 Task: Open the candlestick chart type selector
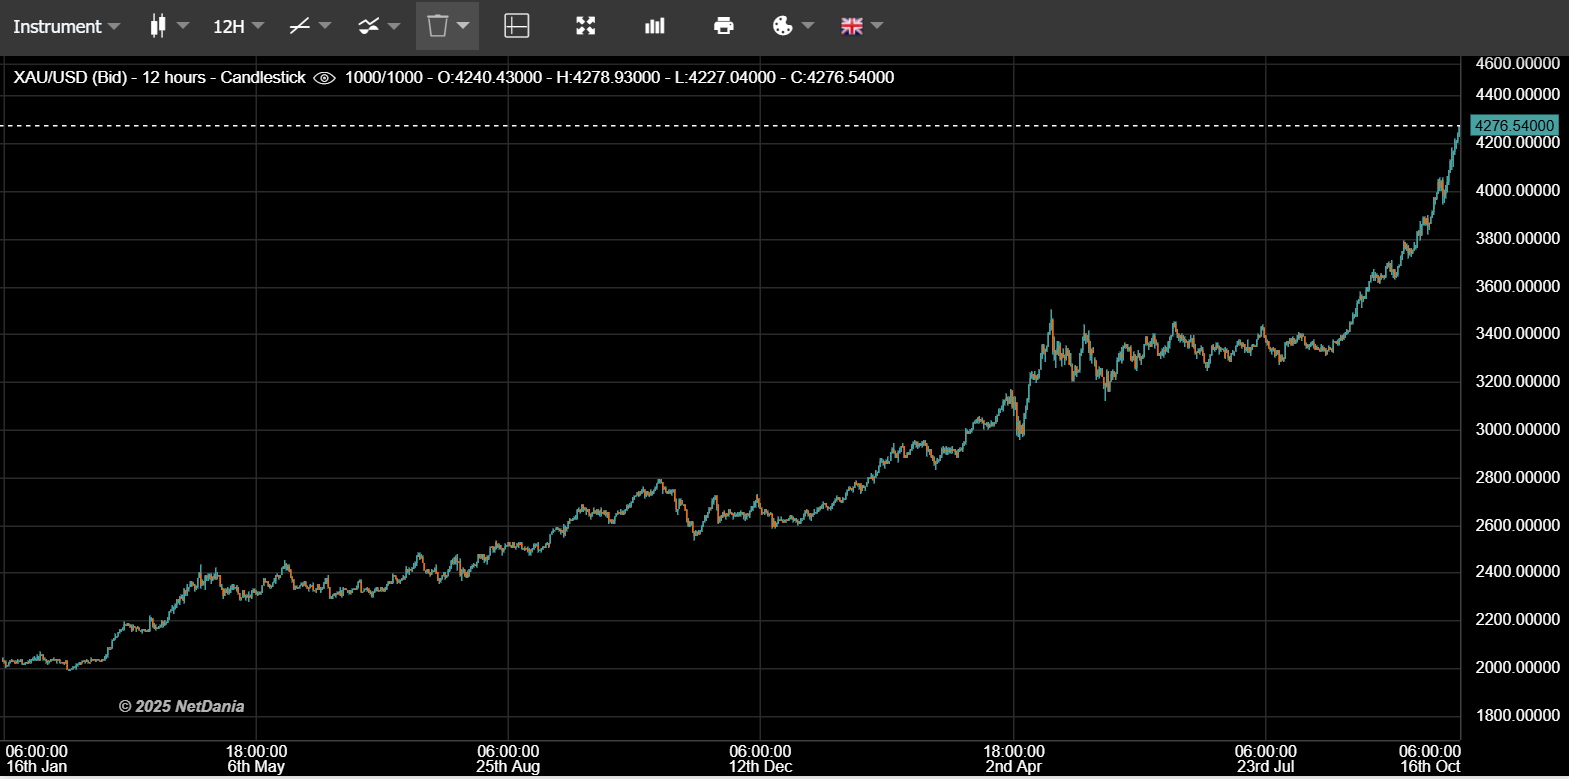pos(158,26)
